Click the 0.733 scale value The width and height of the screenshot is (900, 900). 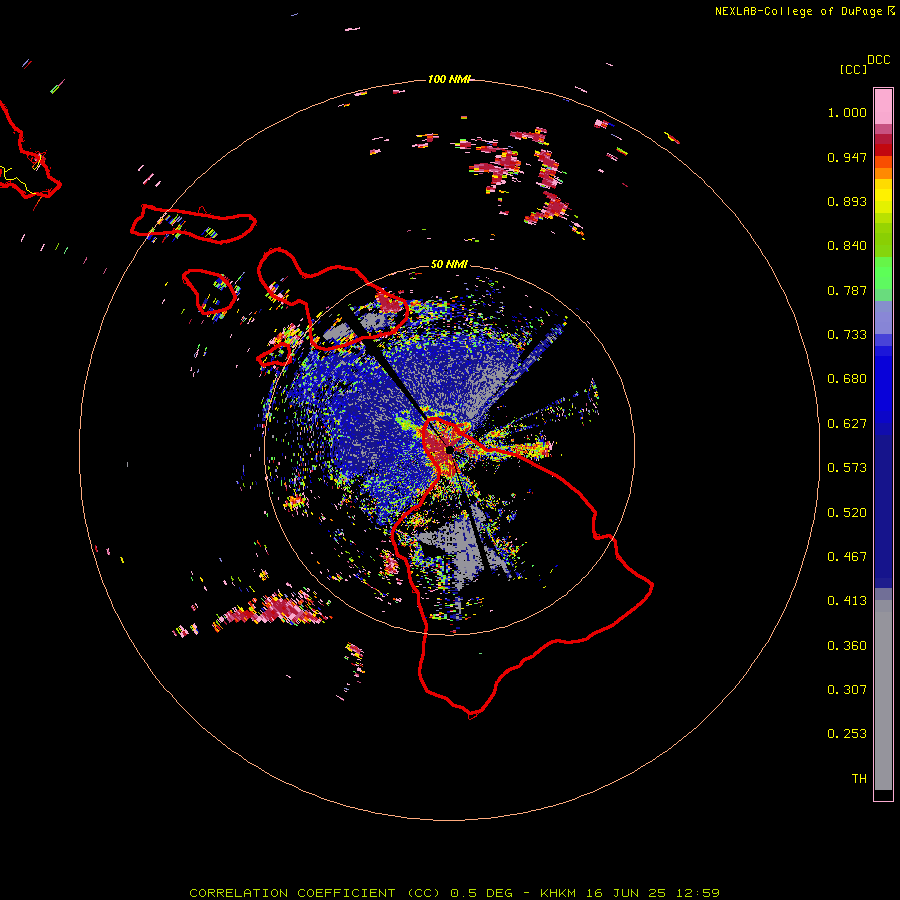[847, 335]
